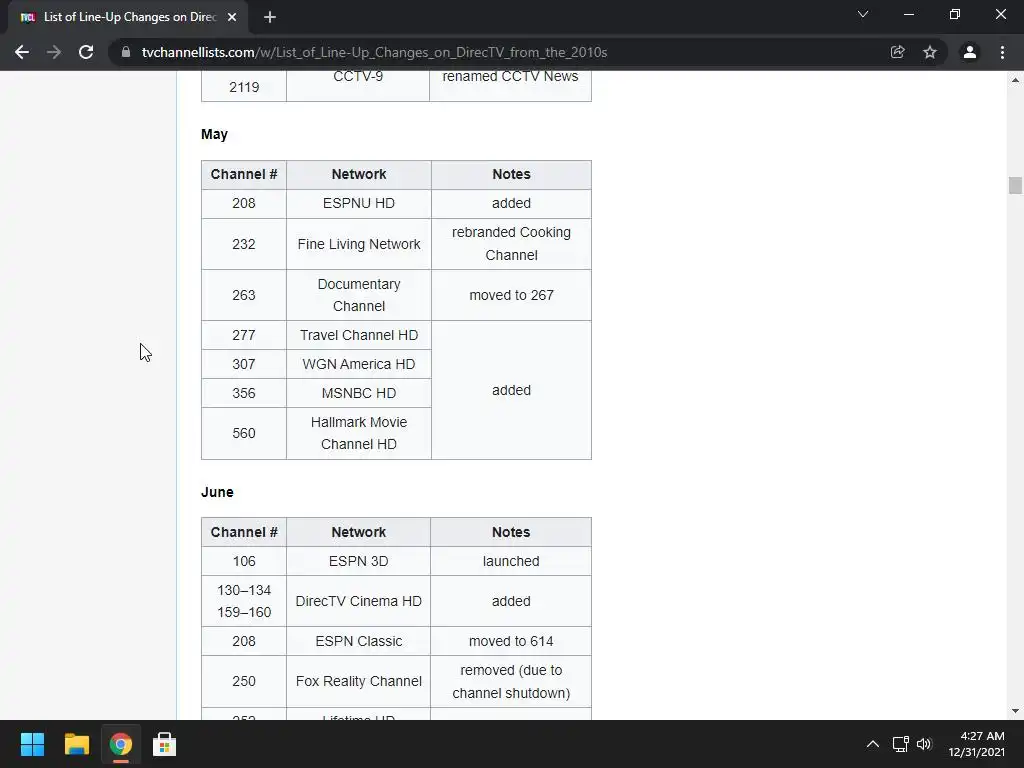Screen dimensions: 1024x768
Task: Open File Explorer from taskbar
Action: (76, 744)
